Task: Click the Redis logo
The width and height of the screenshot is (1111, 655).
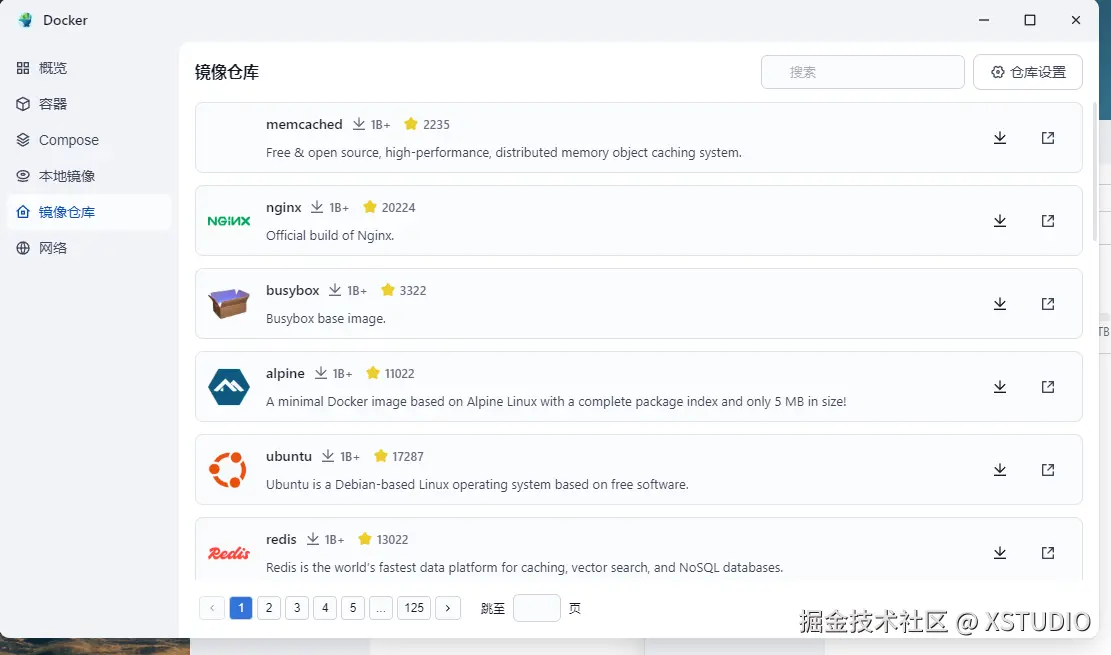Action: tap(229, 553)
